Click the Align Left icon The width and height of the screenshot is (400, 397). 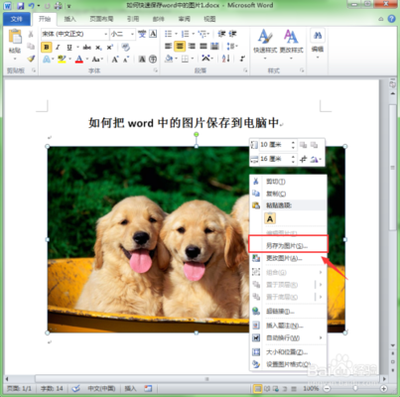click(168, 46)
